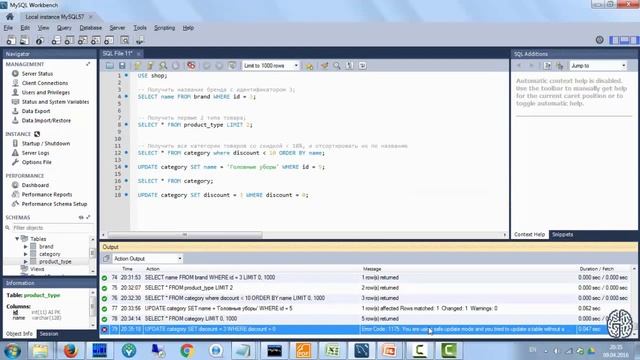Expand the Management section with arrows icon
Screen dimensions: 640x360
pyautogui.click(x=88, y=64)
